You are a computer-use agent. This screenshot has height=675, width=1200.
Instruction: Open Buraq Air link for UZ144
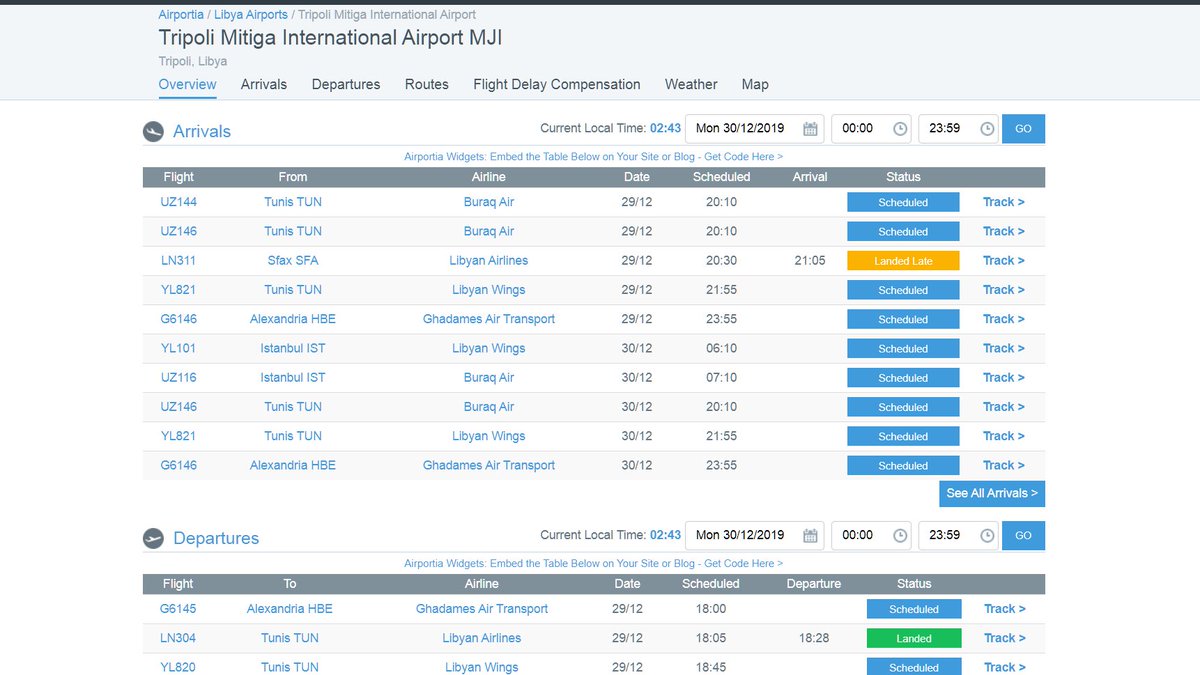click(489, 202)
